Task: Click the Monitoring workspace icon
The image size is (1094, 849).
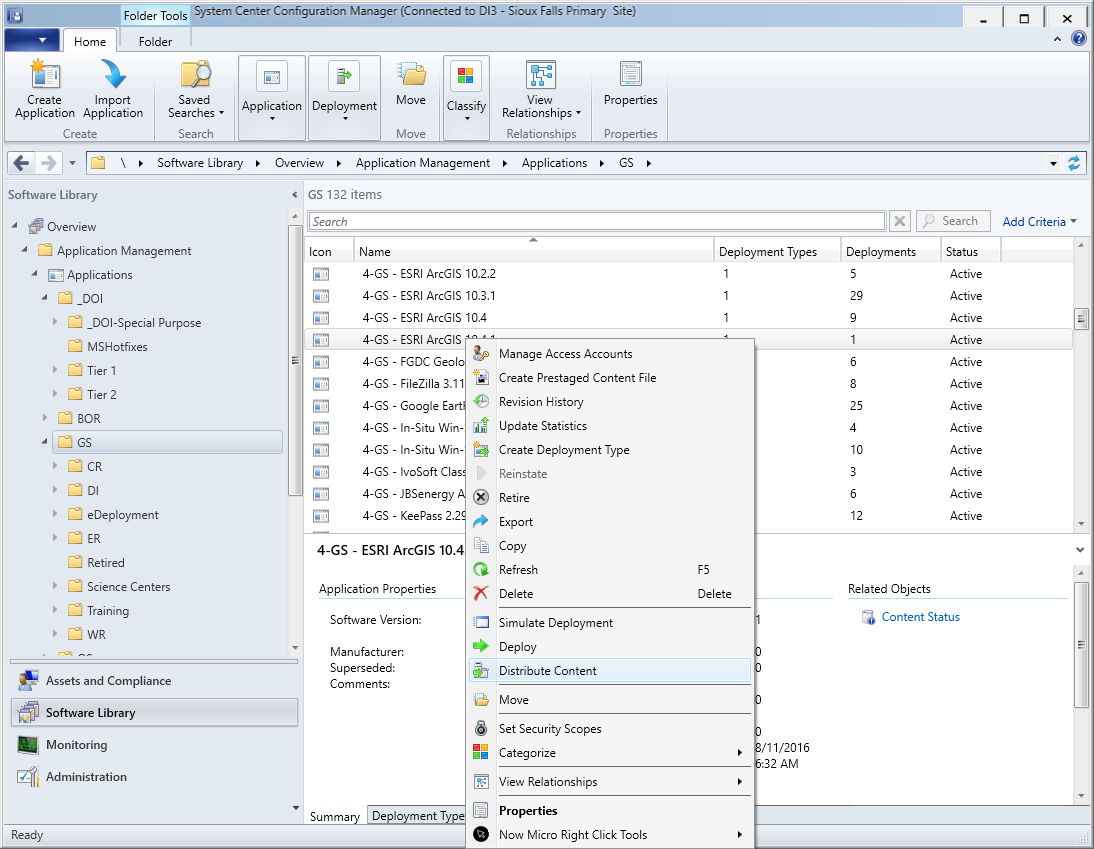Action: click(28, 745)
